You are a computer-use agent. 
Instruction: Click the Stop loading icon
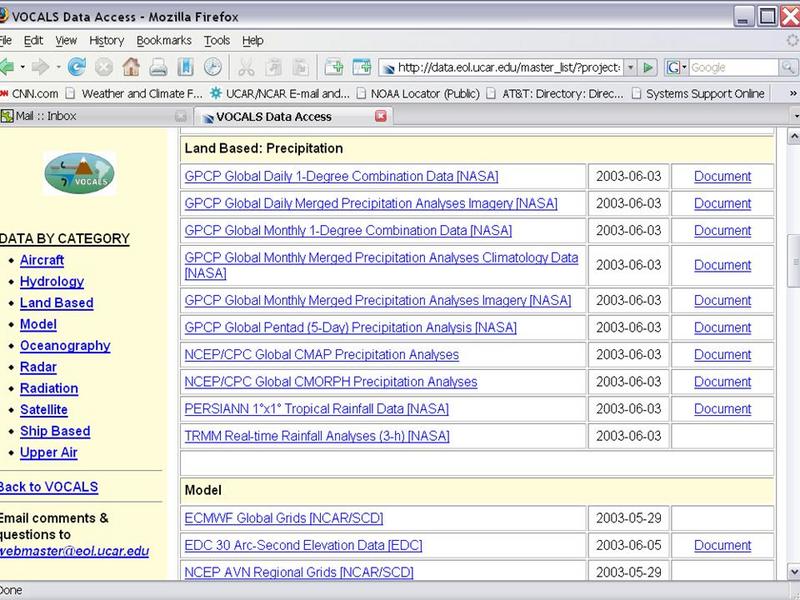[104, 67]
